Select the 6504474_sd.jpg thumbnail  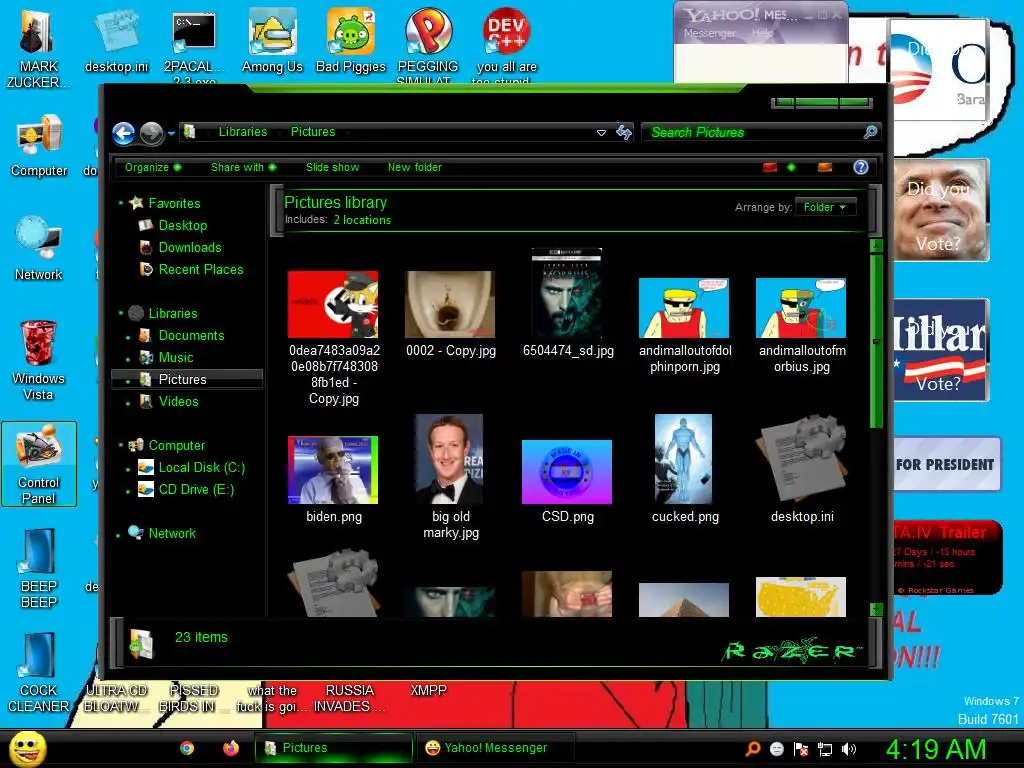567,293
